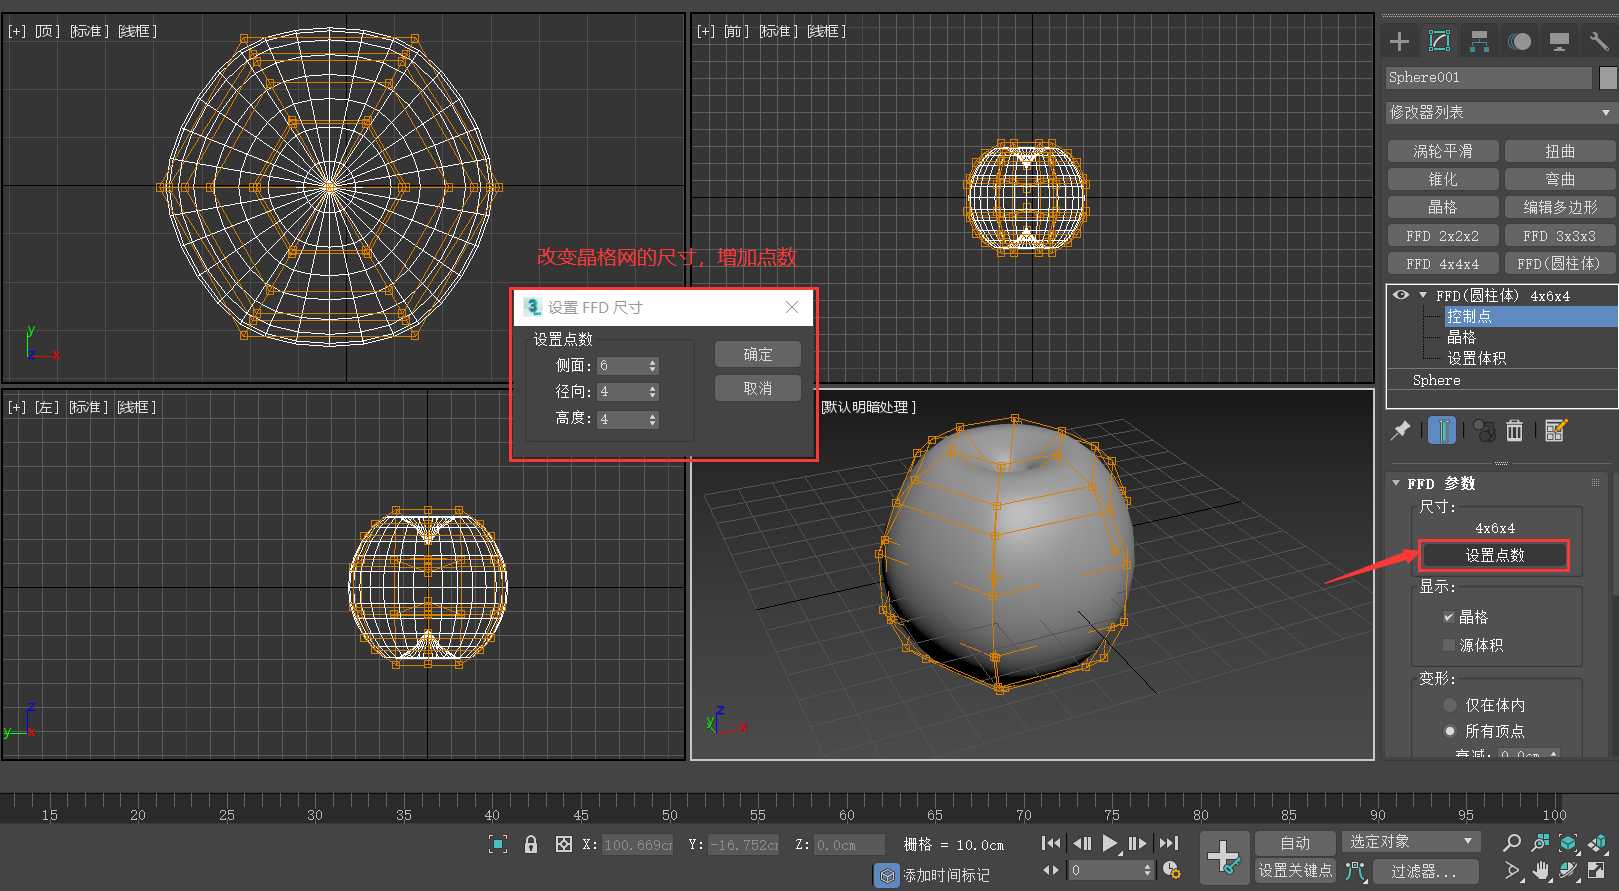The height and width of the screenshot is (891, 1619).
Task: Open the Modify command panel tab
Action: (1440, 41)
